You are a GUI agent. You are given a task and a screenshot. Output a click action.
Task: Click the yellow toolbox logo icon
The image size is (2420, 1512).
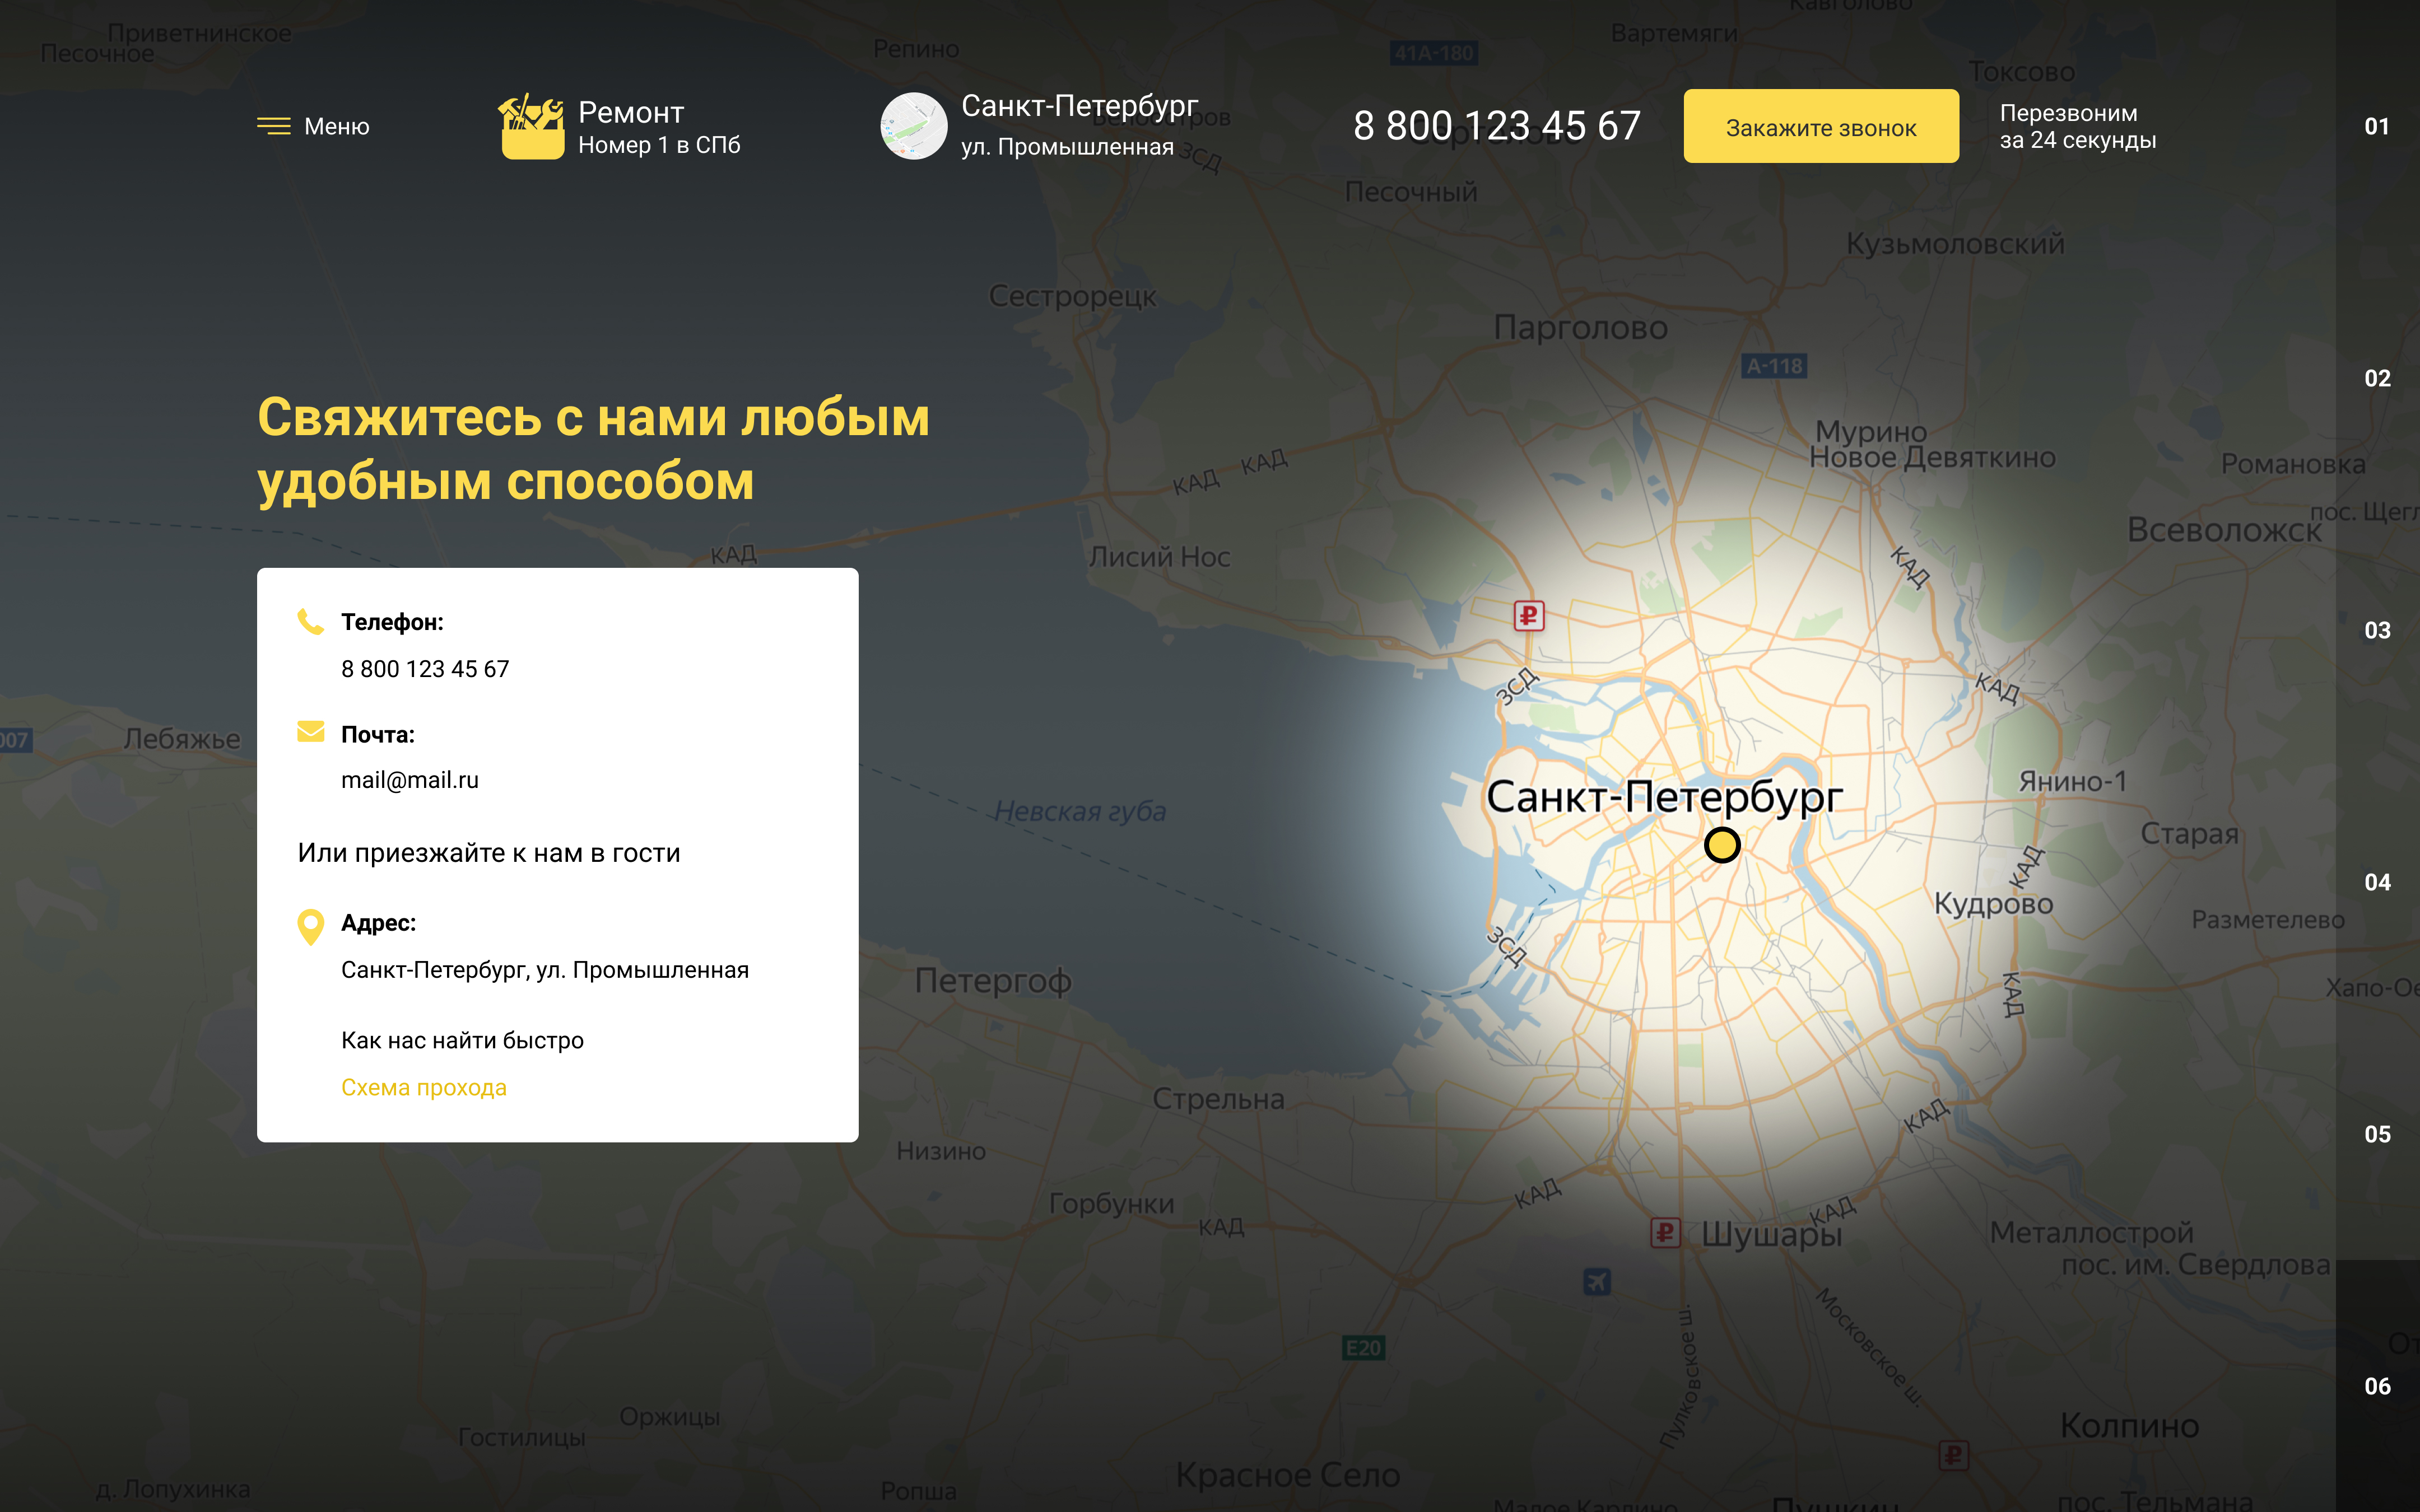[x=531, y=126]
